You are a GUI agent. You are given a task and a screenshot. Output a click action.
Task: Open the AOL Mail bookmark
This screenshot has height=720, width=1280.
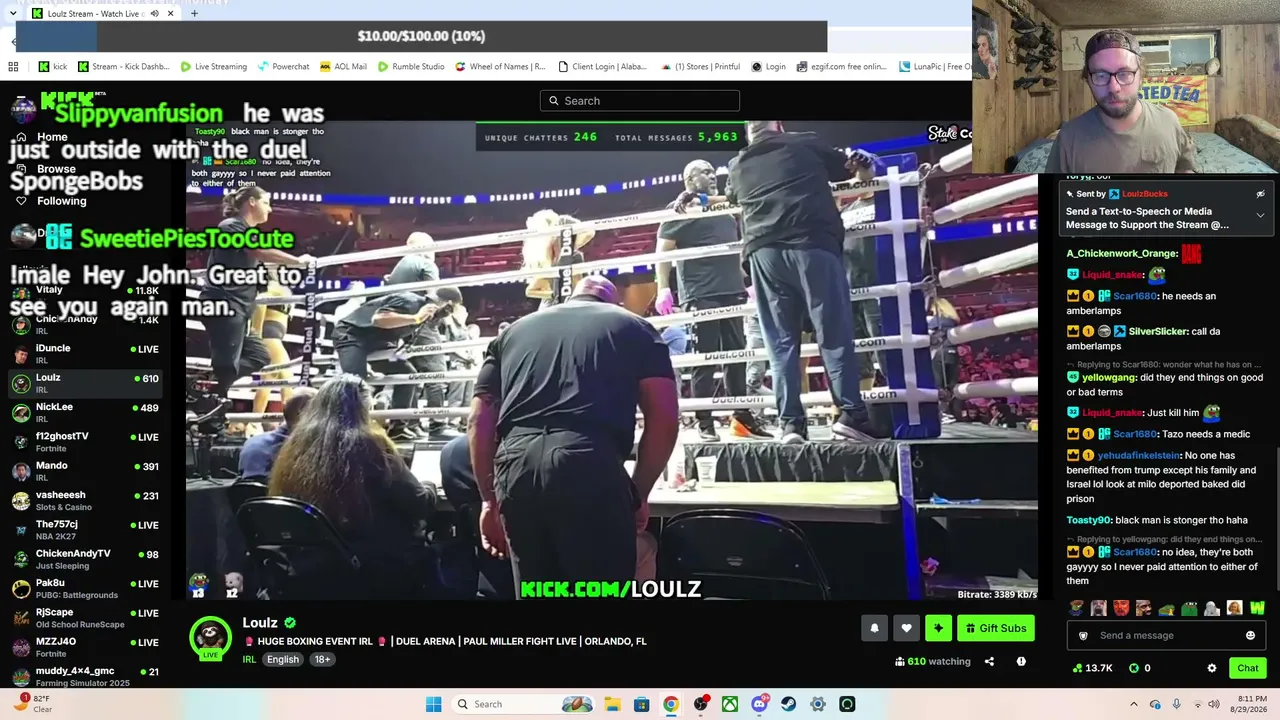[343, 67]
